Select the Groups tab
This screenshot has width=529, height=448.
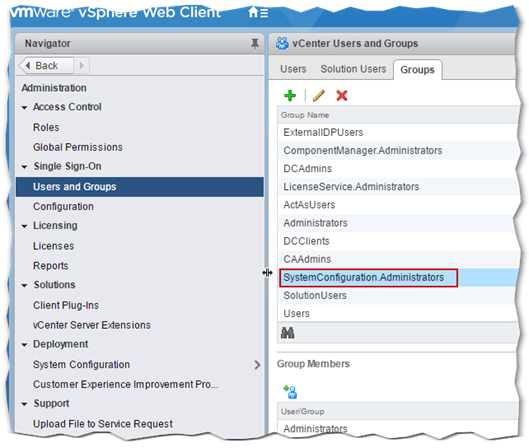[417, 70]
